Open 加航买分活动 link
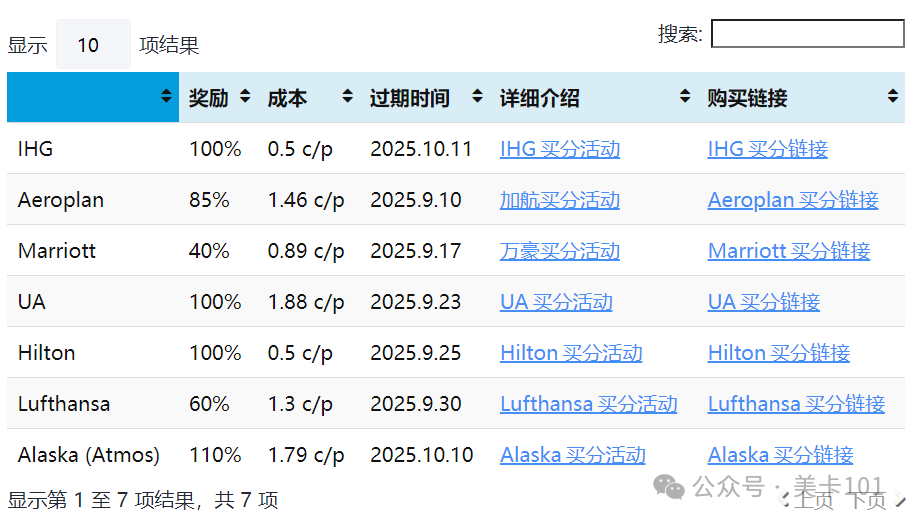Image resolution: width=912 pixels, height=522 pixels. [x=560, y=200]
